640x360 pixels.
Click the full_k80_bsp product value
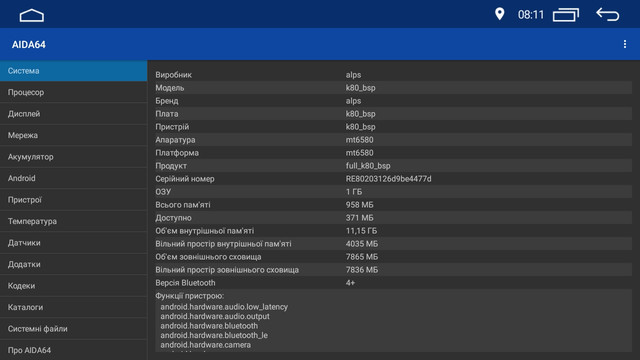(368, 166)
